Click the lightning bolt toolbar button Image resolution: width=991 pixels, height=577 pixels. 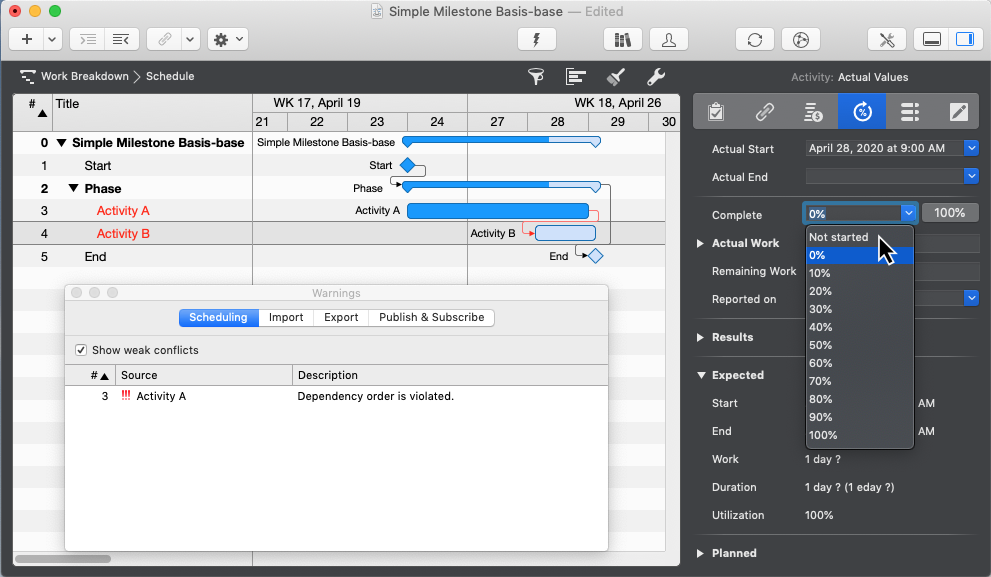[x=537, y=39]
